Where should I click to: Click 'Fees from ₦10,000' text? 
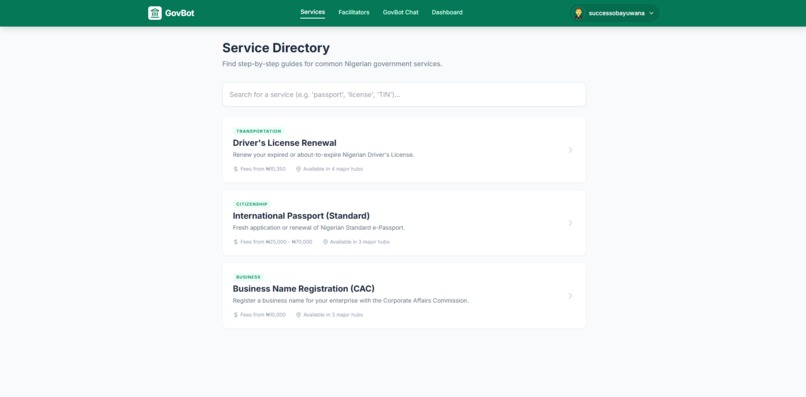pyautogui.click(x=263, y=315)
